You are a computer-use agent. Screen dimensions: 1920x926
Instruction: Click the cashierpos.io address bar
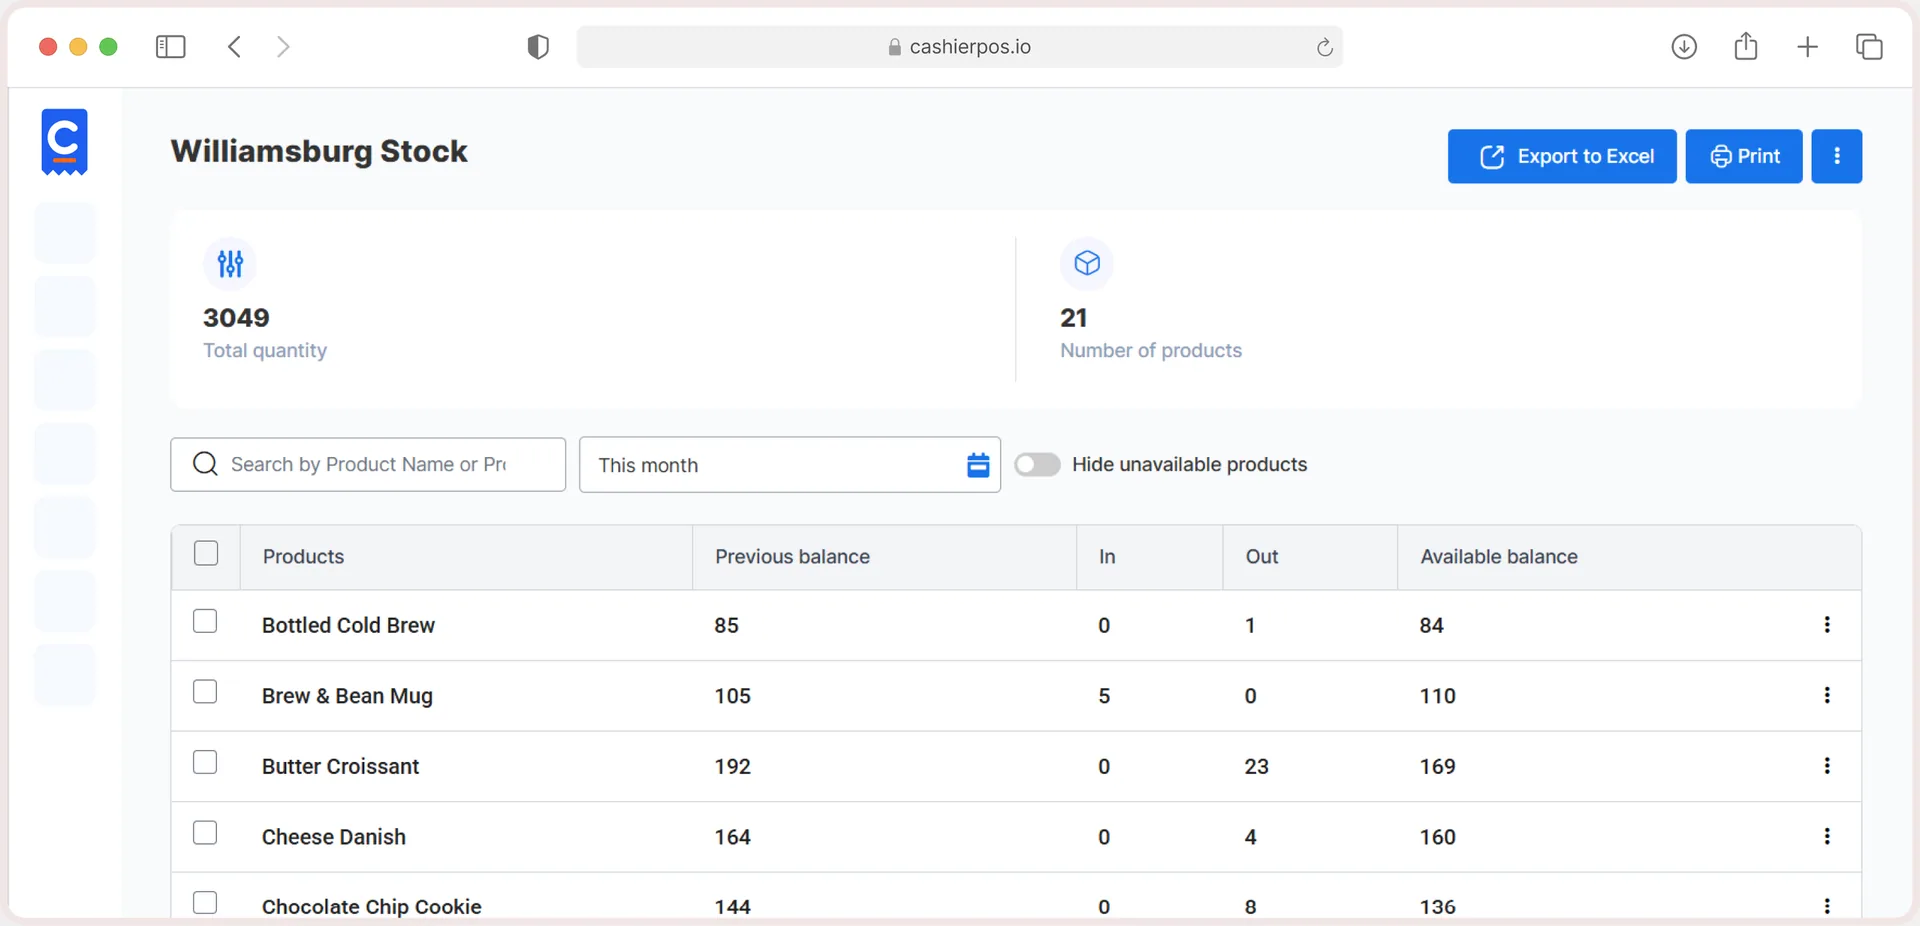[x=960, y=47]
